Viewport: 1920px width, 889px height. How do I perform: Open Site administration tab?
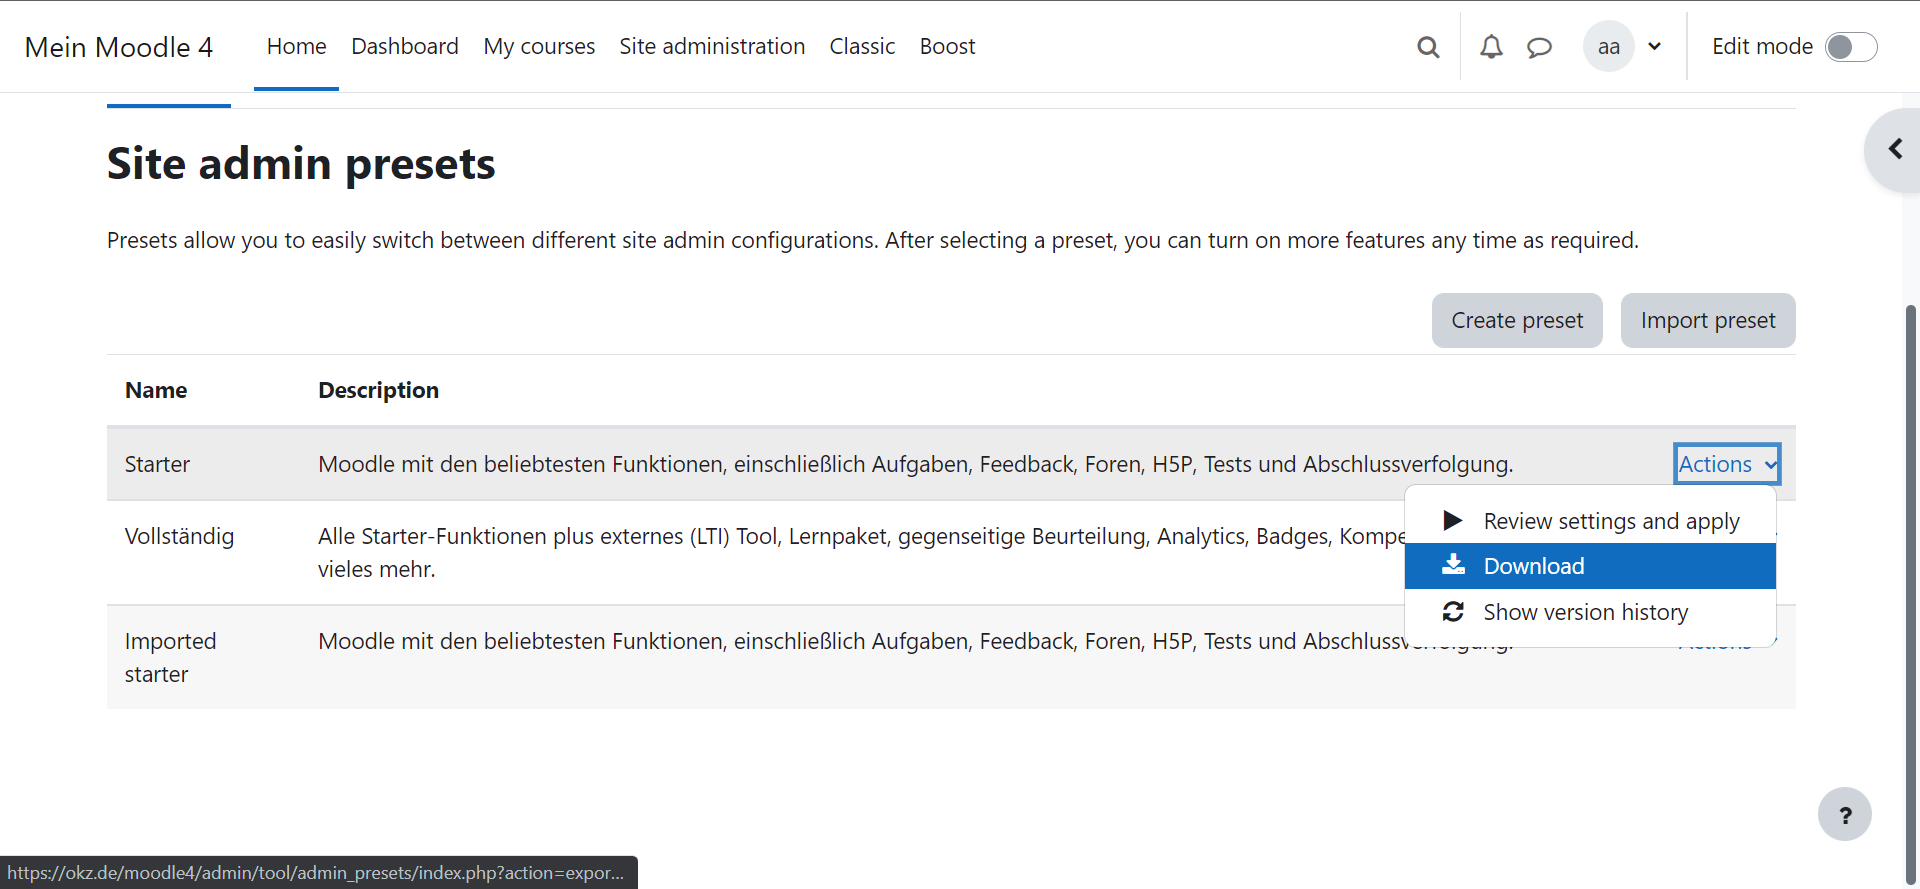coord(712,47)
